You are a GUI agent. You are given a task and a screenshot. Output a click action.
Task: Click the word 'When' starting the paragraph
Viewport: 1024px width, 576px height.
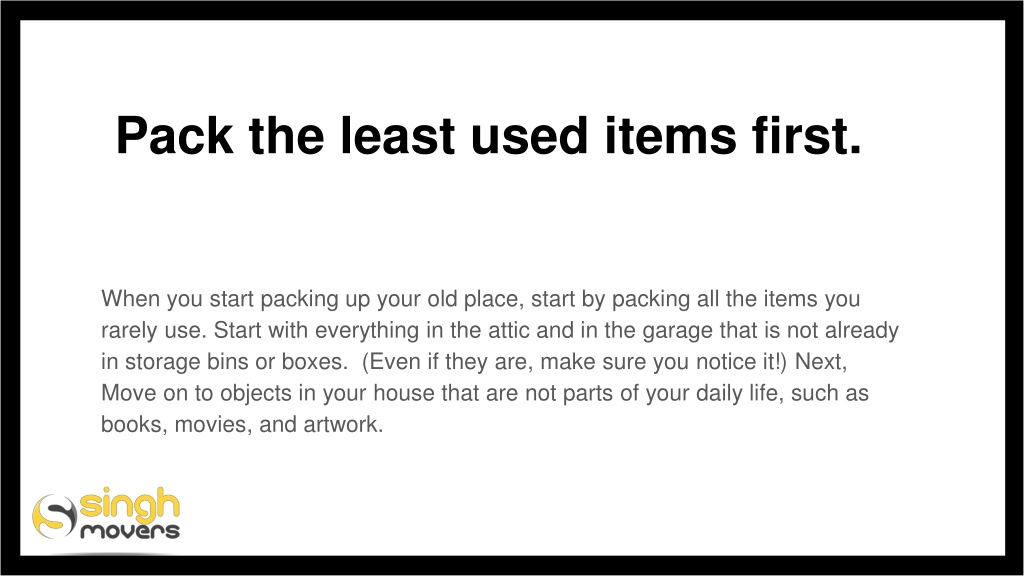tap(131, 298)
